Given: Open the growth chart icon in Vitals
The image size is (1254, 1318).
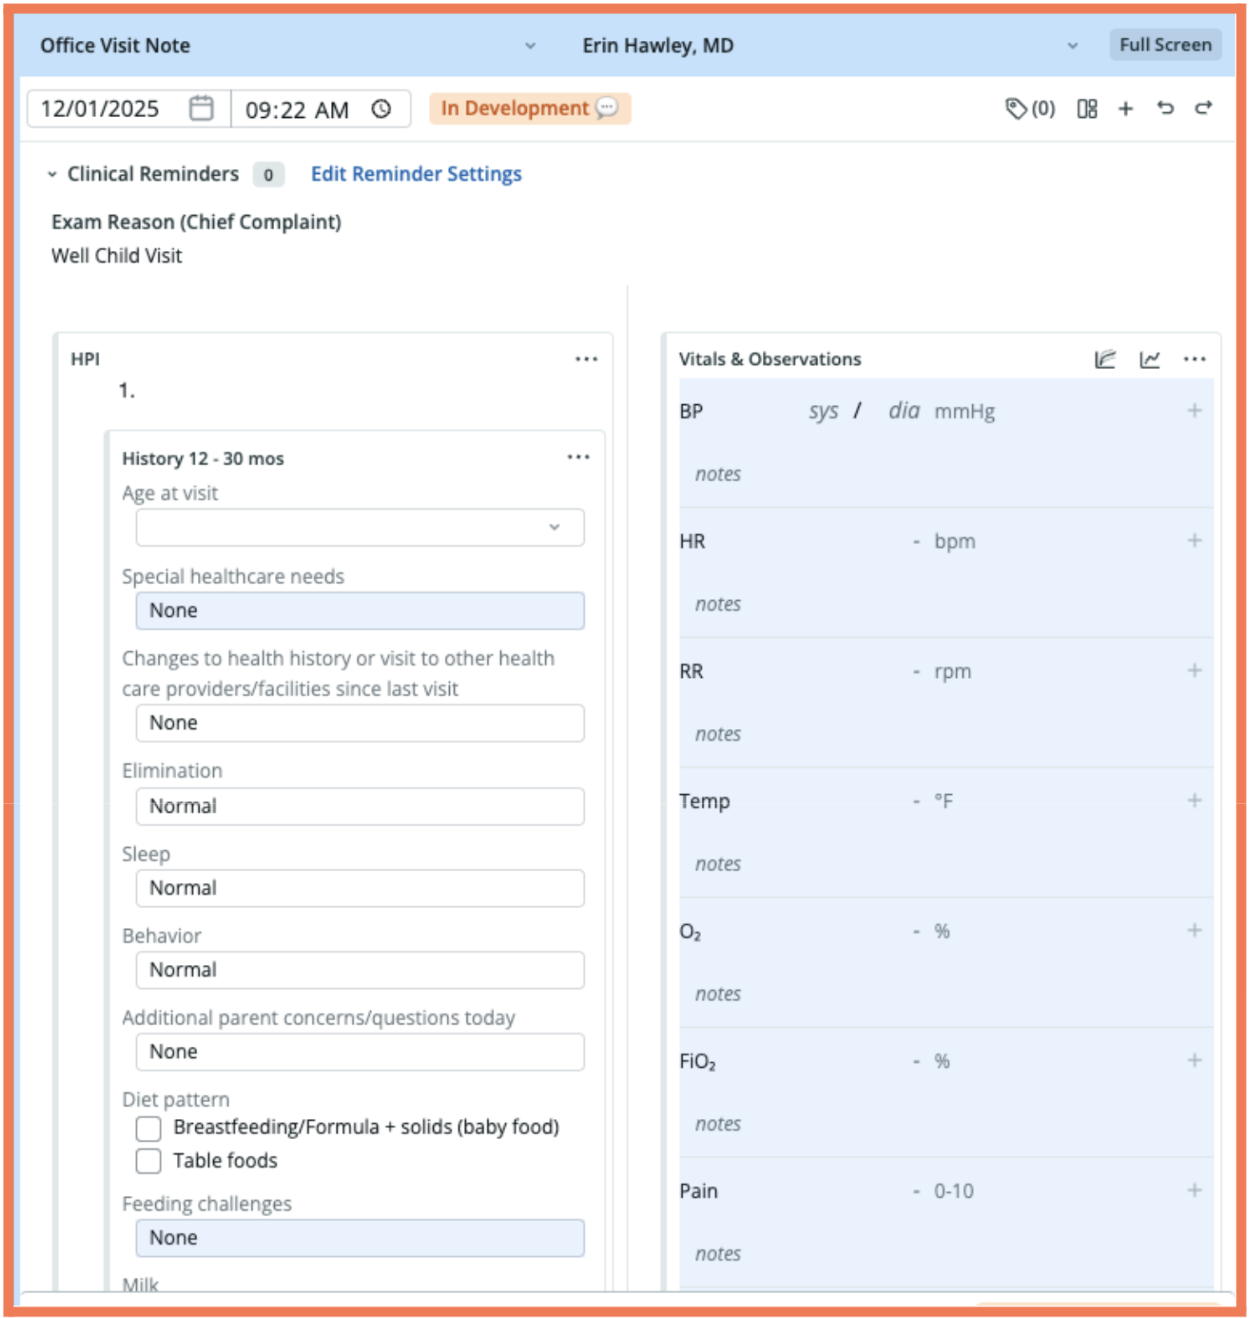Looking at the screenshot, I should coord(1105,359).
